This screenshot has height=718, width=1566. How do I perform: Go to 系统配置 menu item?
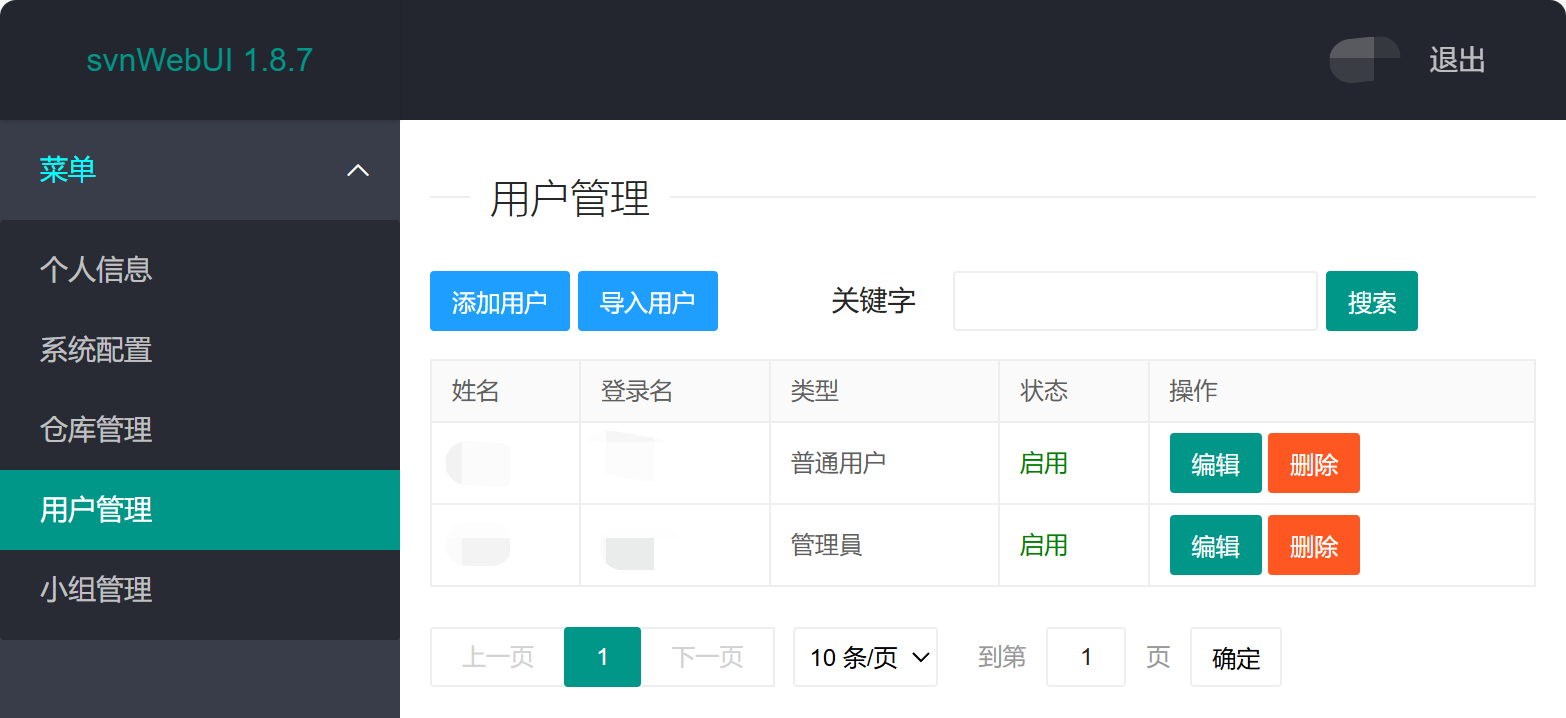96,350
